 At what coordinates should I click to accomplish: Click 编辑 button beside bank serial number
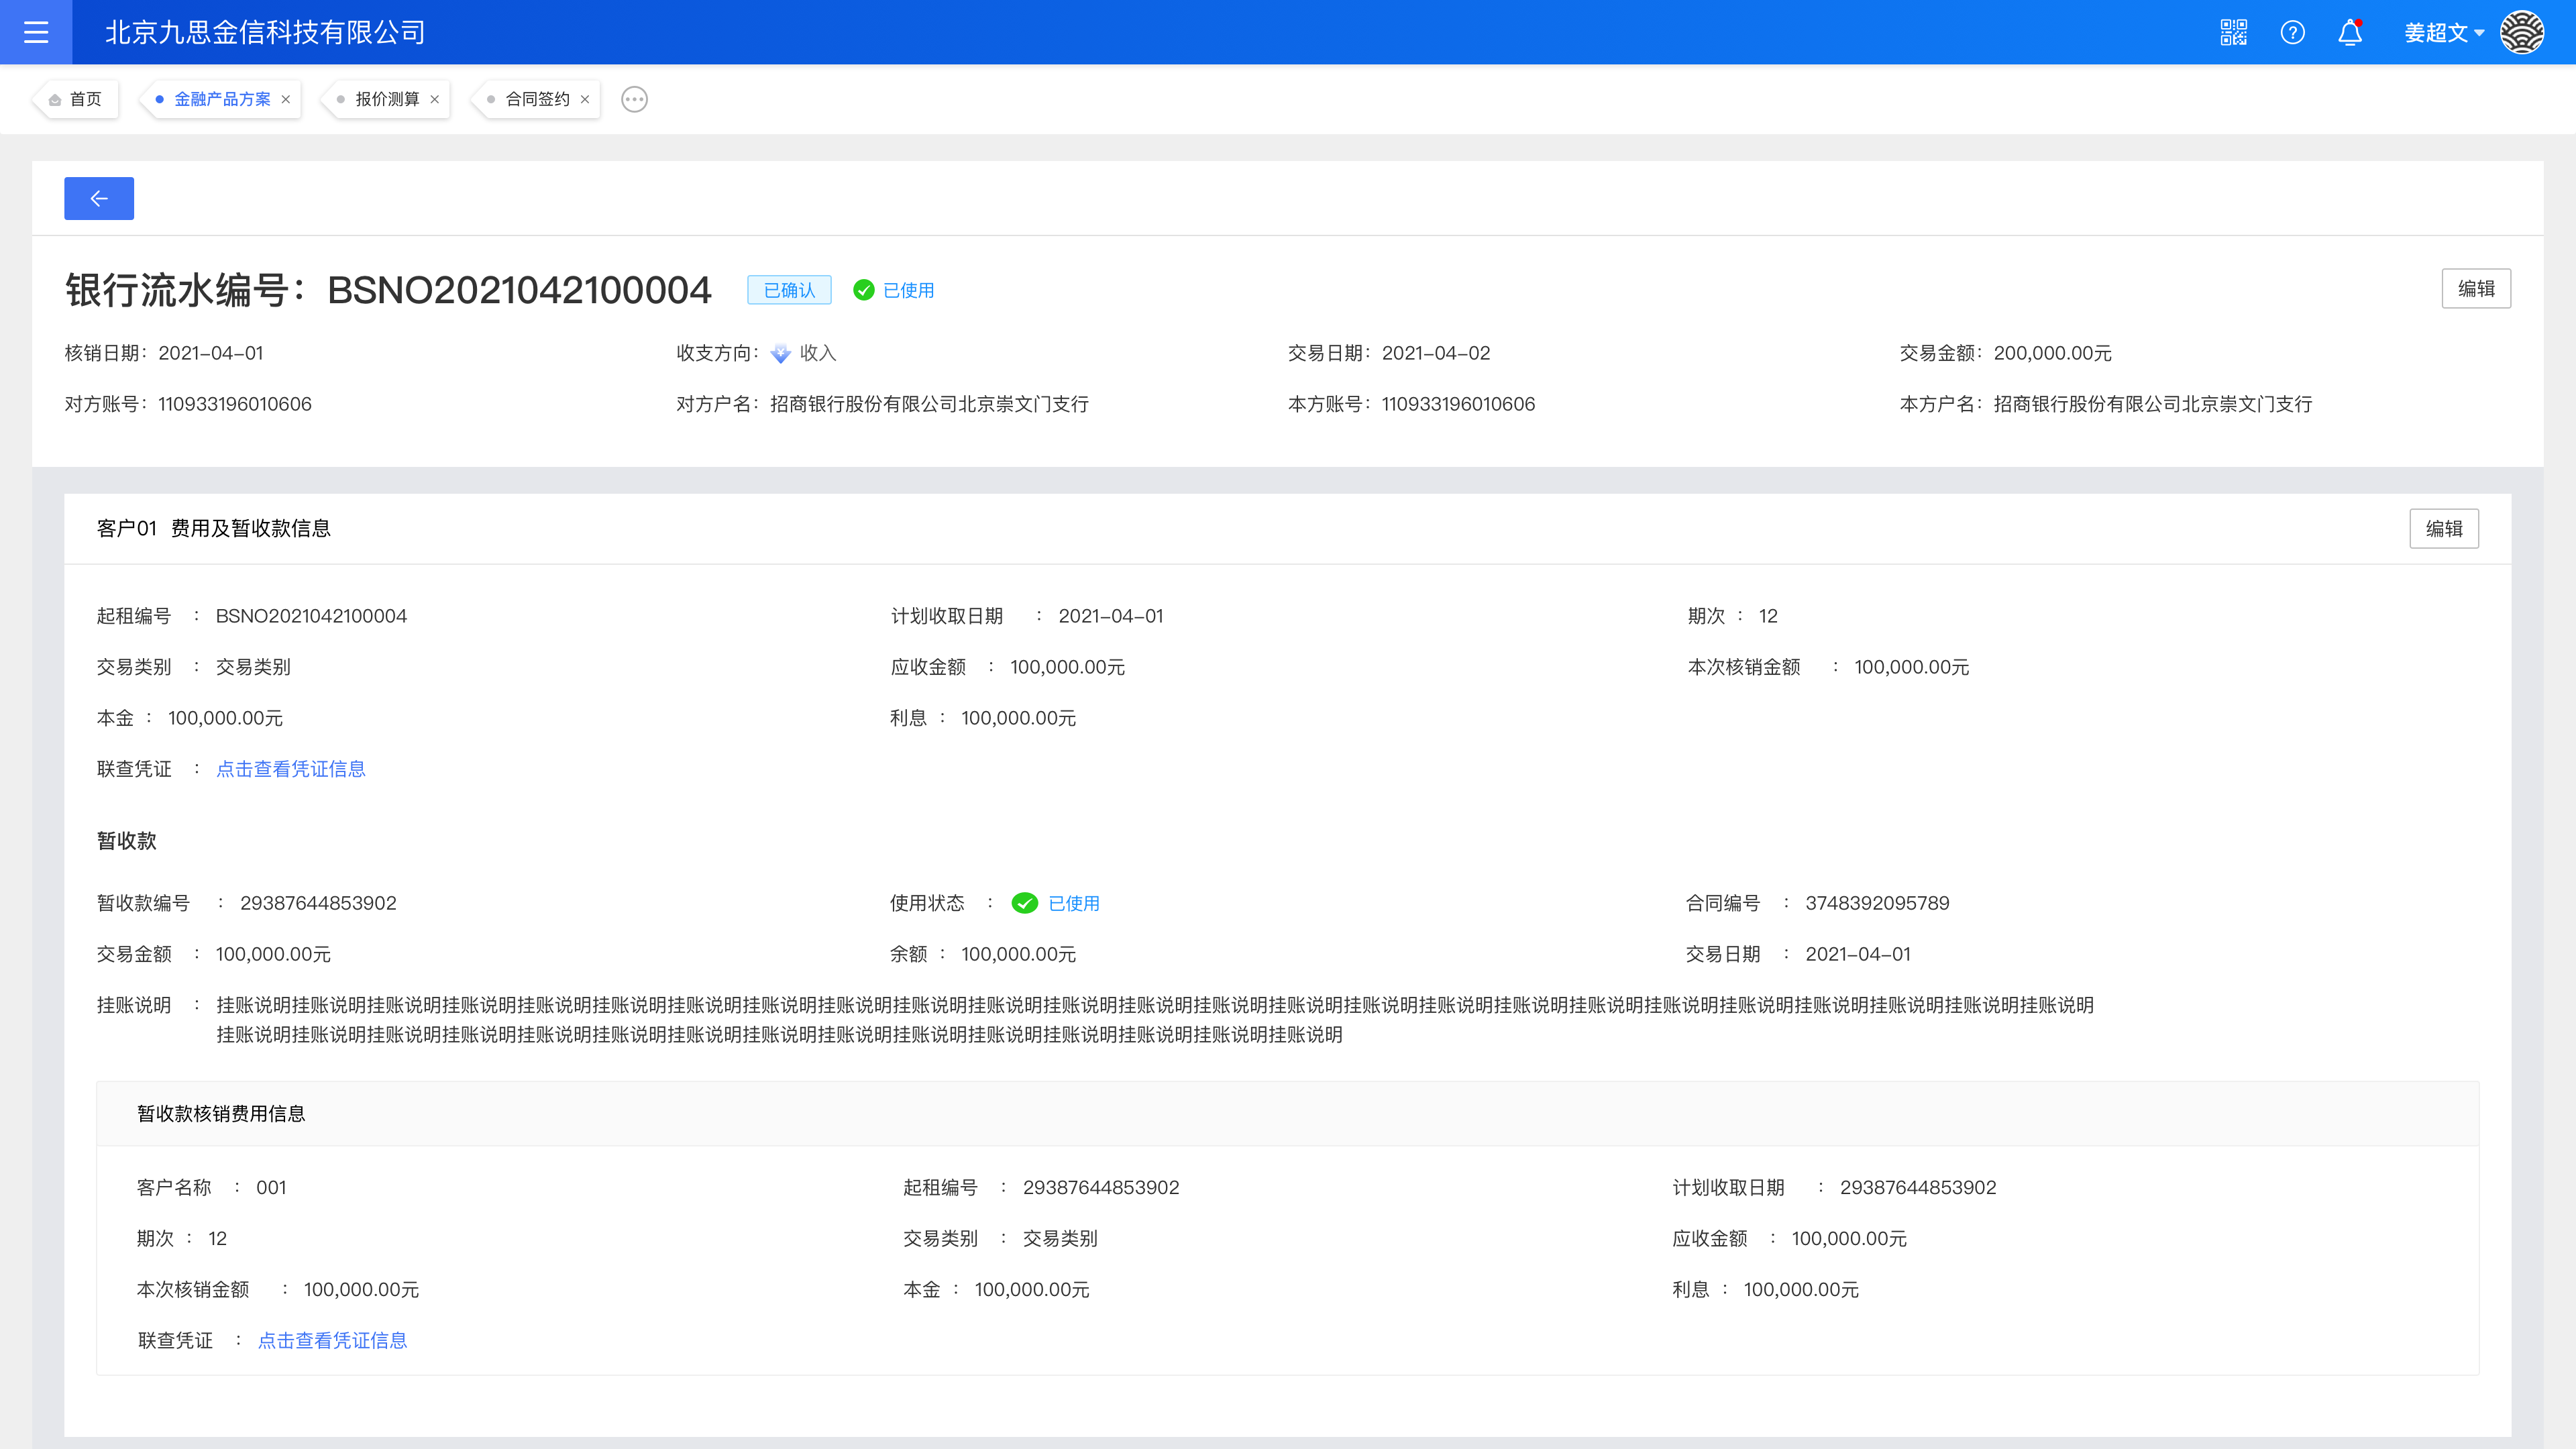[2476, 289]
